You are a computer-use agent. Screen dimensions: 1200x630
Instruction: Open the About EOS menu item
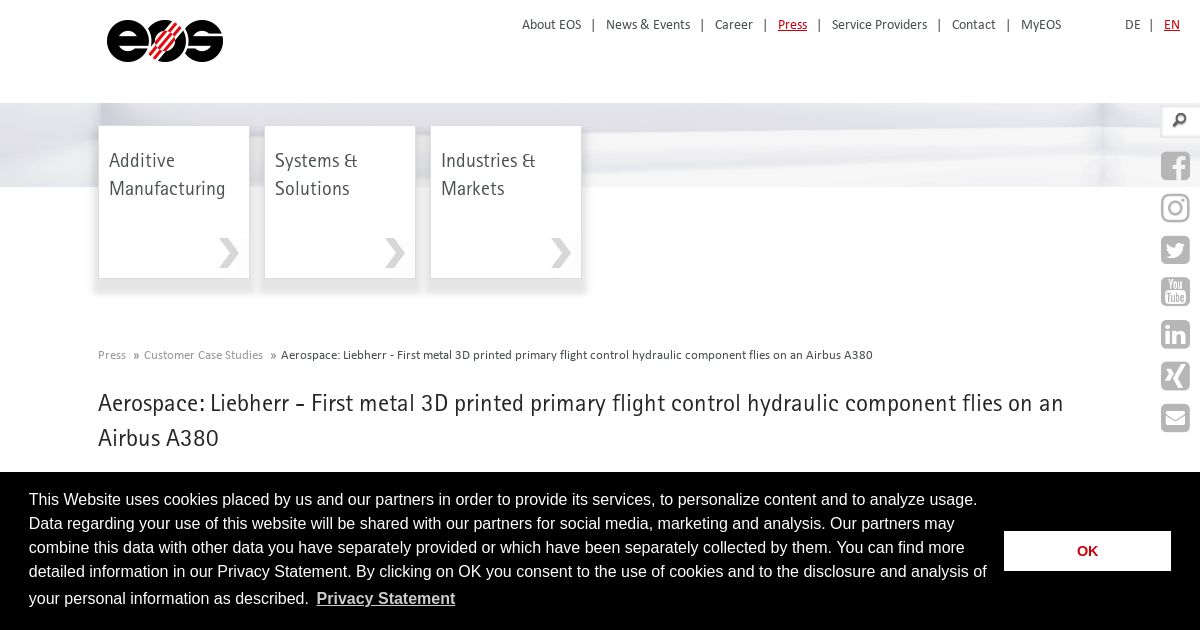click(x=551, y=25)
